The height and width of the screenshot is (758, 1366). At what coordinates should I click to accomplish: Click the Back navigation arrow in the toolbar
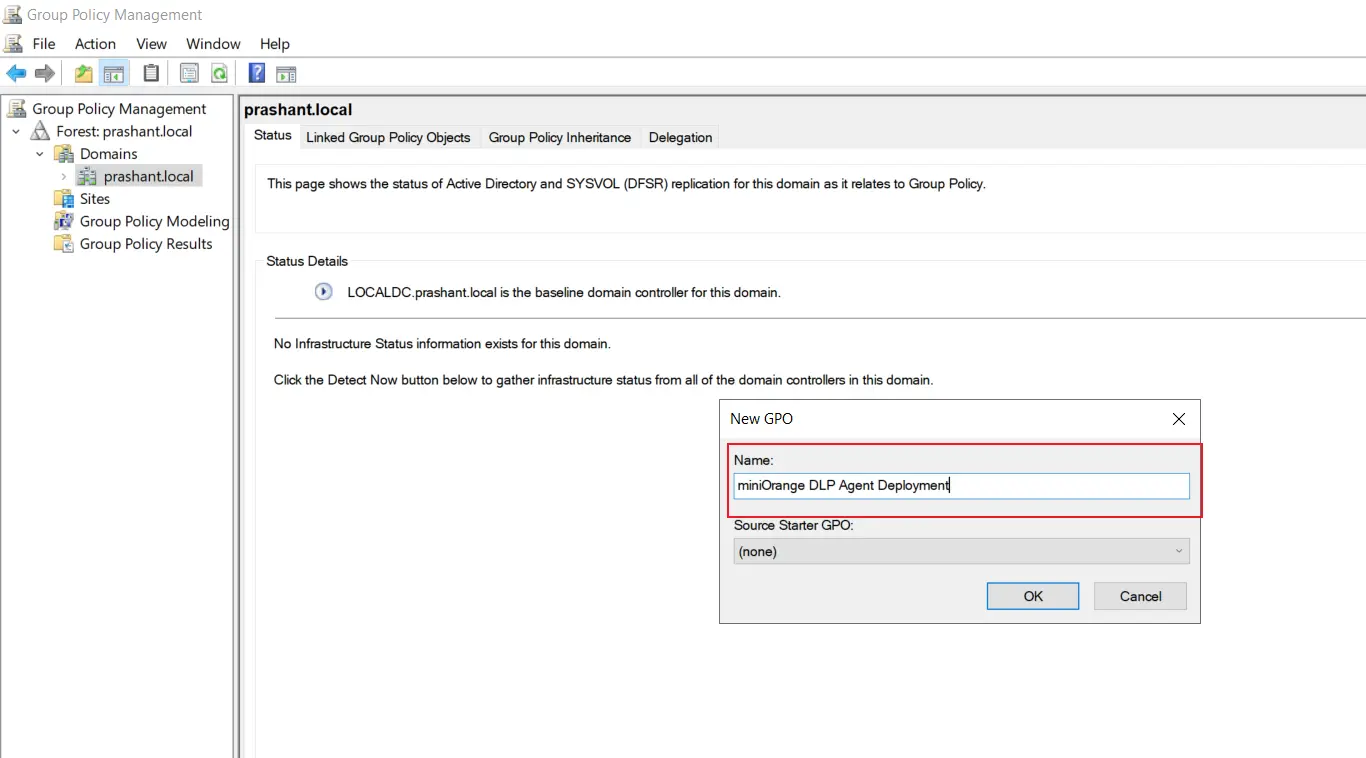tap(16, 72)
